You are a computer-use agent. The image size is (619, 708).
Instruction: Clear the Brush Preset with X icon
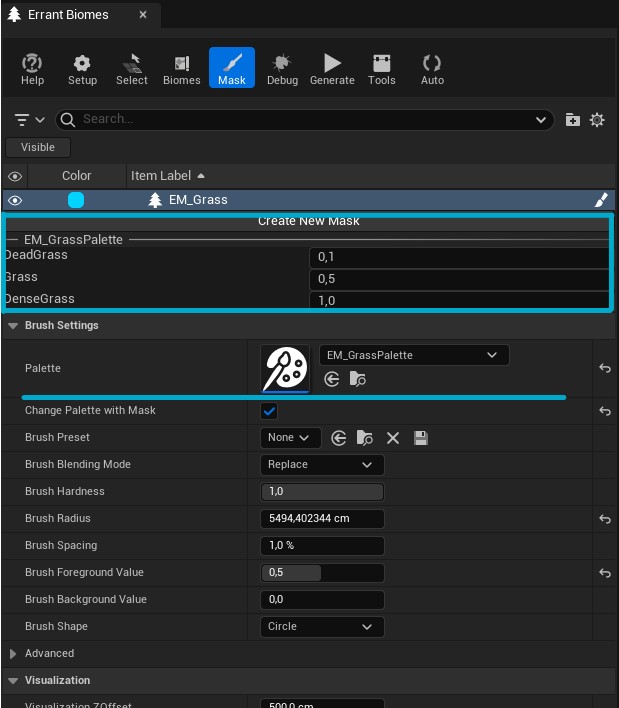[x=393, y=438]
